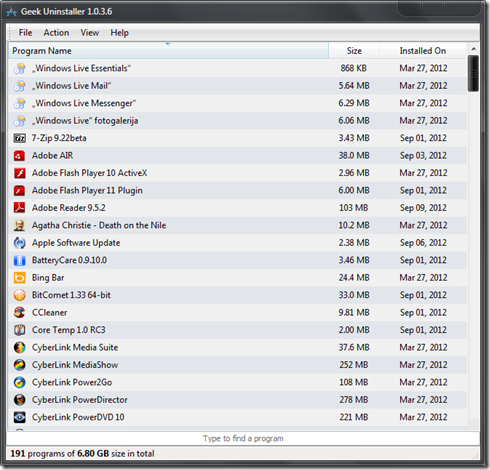This screenshot has height=470, width=490.
Task: Sort by Size column header
Action: (354, 51)
